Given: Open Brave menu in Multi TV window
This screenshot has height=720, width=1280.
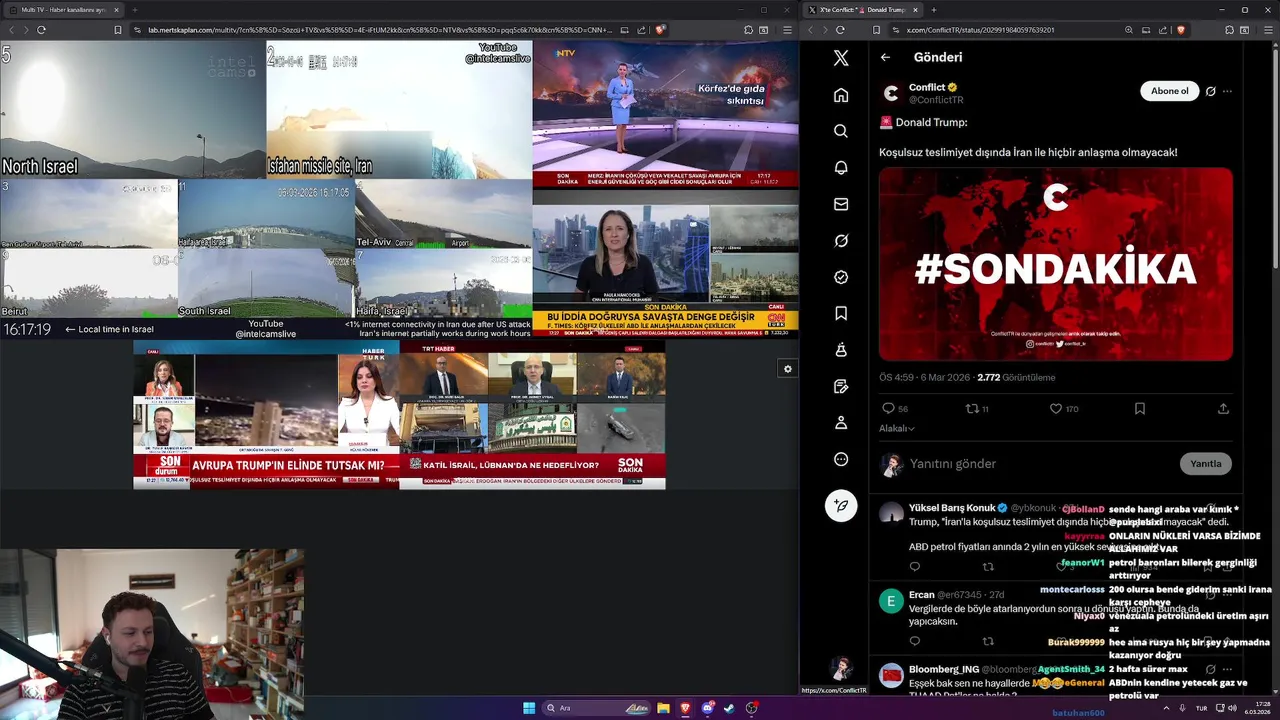Looking at the screenshot, I should (787, 30).
